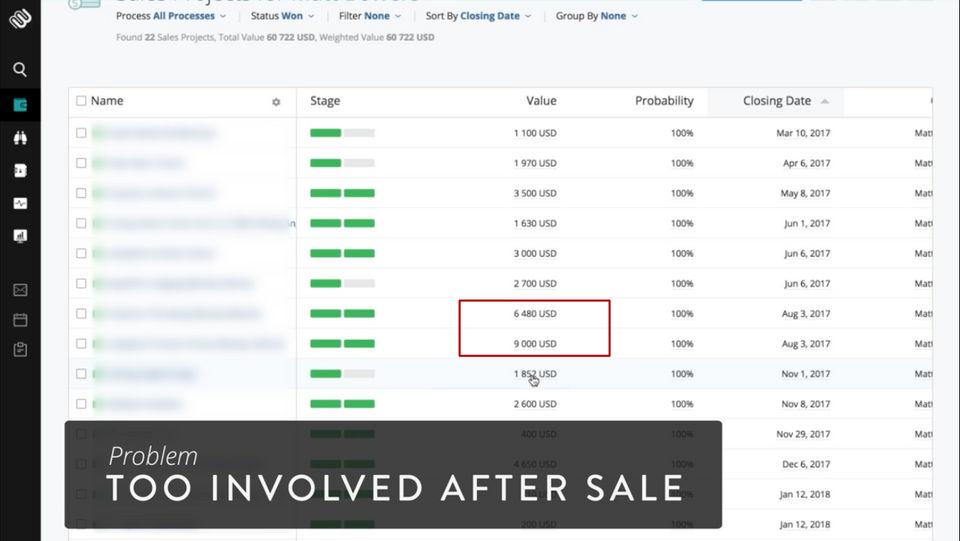960x541 pixels.
Task: Click the stage progress bar for Mar 10, 2017
Action: tap(342, 133)
